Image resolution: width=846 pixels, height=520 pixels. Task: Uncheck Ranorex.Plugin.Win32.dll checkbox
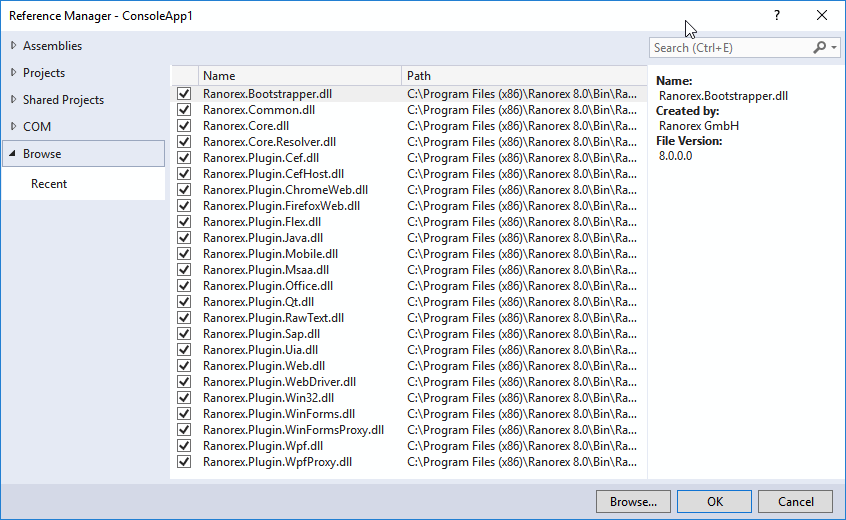[x=184, y=398]
